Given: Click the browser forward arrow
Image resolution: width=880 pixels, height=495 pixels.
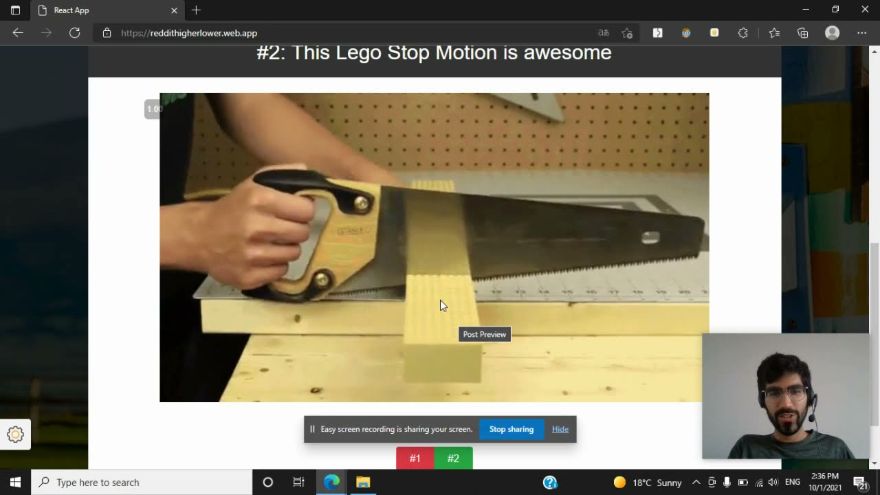Looking at the screenshot, I should click(46, 33).
